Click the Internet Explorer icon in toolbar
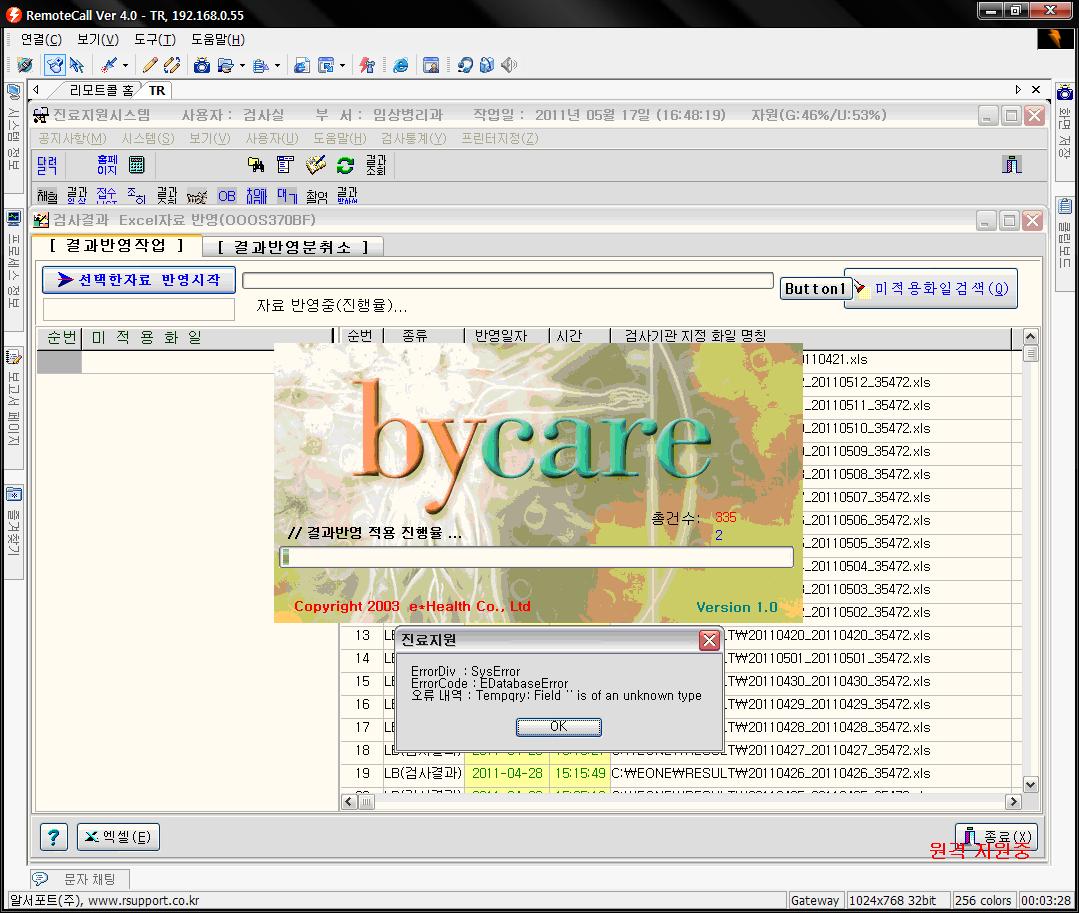The height and width of the screenshot is (913, 1079). click(400, 65)
